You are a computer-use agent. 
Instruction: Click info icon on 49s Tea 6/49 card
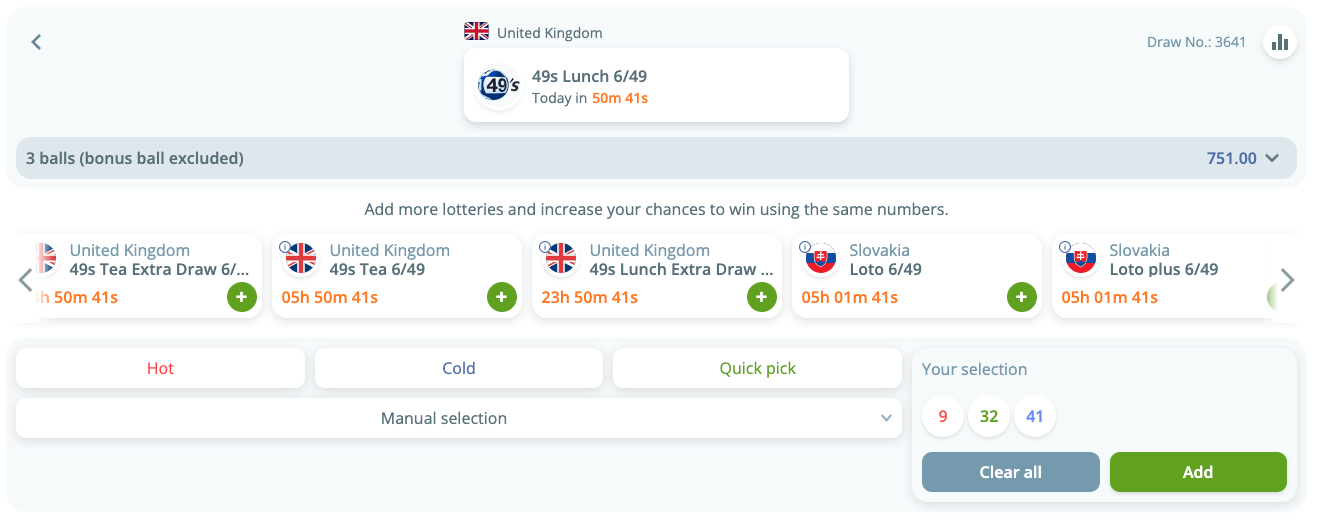coord(285,247)
